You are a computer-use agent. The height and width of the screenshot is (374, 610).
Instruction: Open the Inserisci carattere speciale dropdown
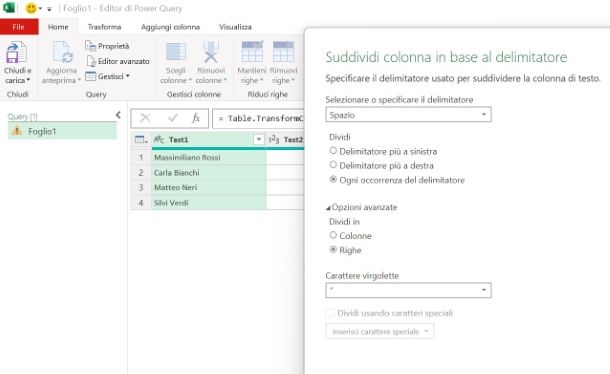tap(380, 331)
